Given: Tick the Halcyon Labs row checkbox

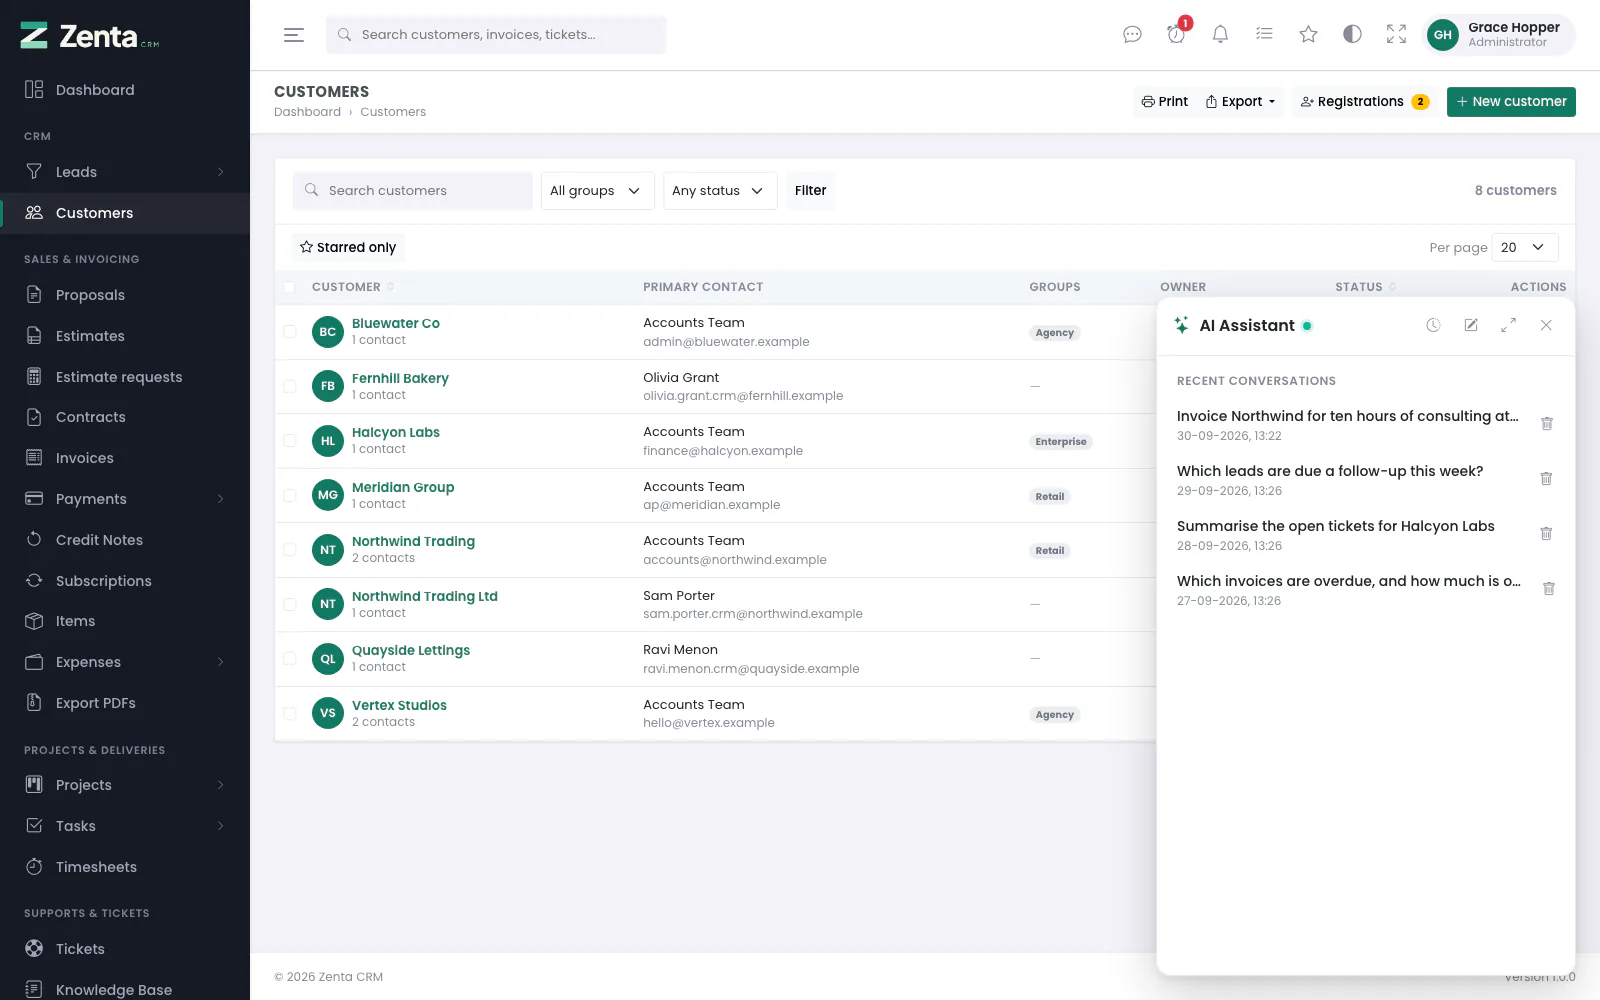Looking at the screenshot, I should pyautogui.click(x=289, y=441).
